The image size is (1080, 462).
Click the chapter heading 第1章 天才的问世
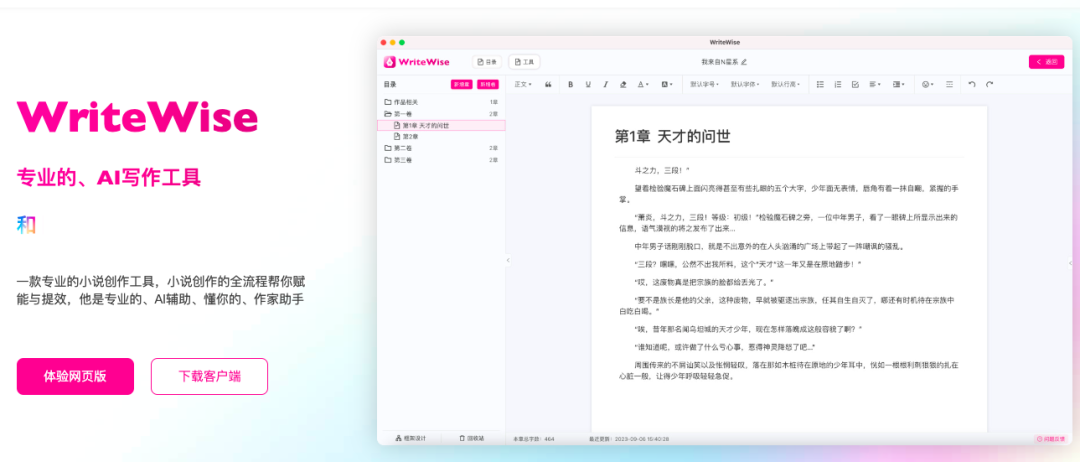672,136
